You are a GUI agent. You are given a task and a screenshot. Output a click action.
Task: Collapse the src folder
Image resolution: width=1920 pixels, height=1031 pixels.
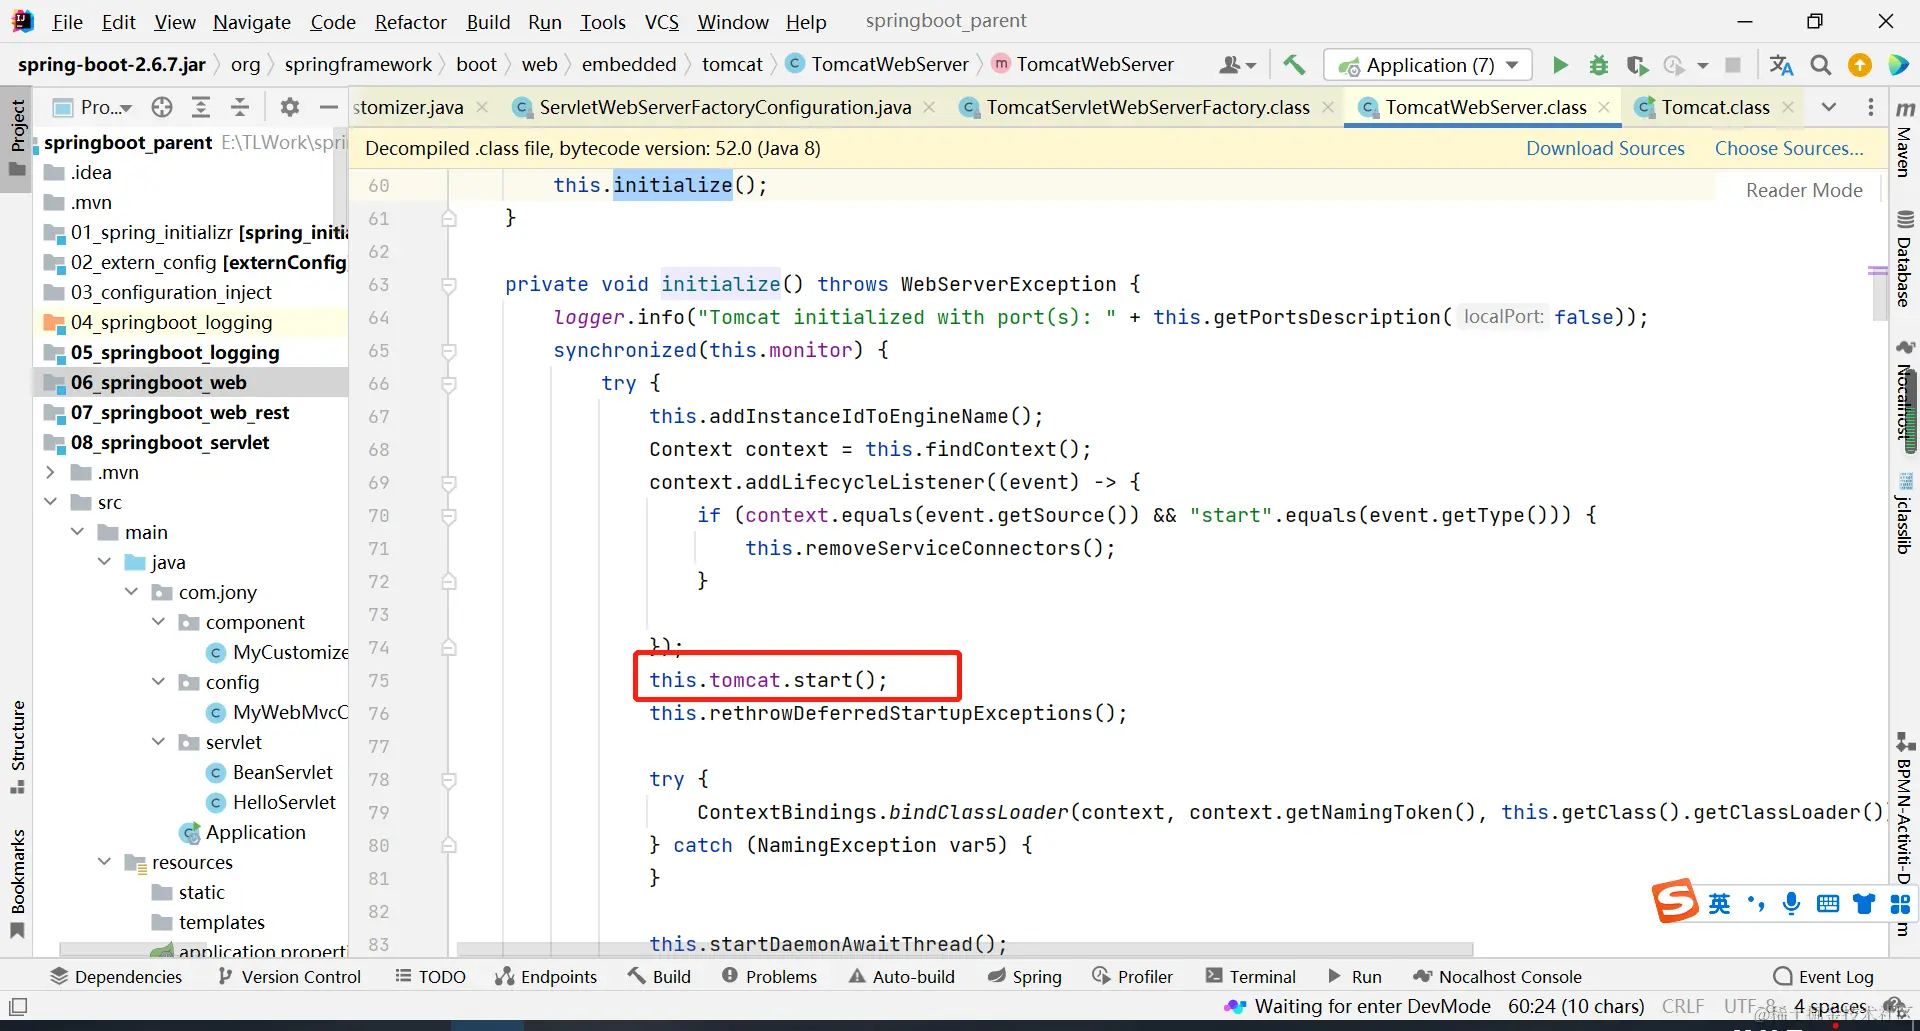point(50,502)
